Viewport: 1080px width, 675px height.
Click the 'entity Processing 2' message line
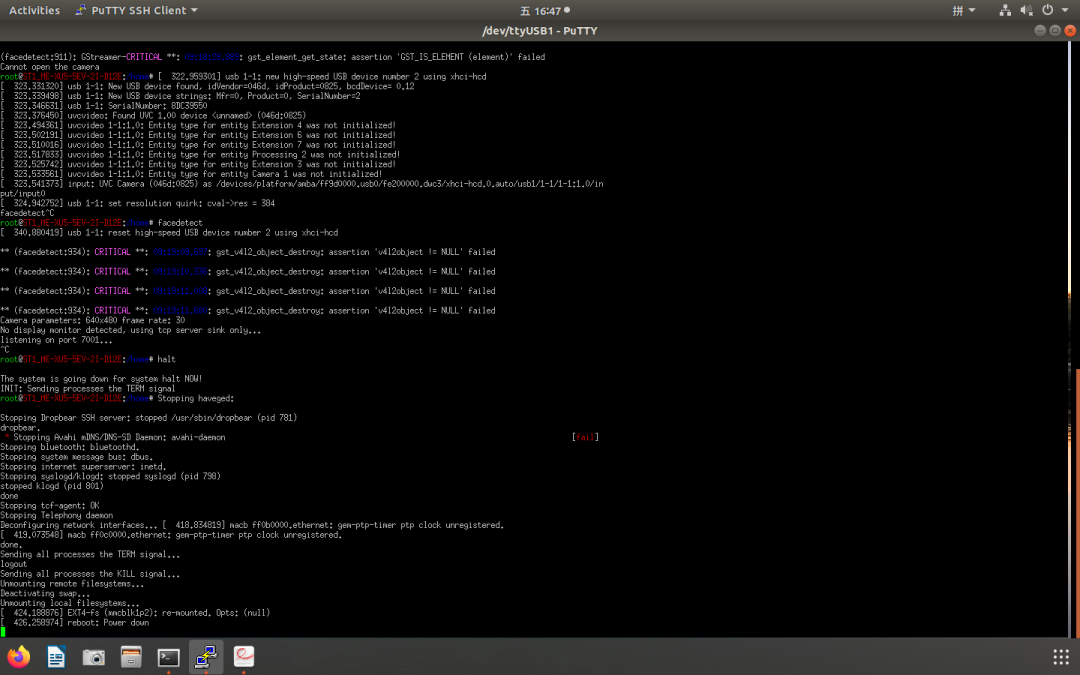click(x=200, y=155)
